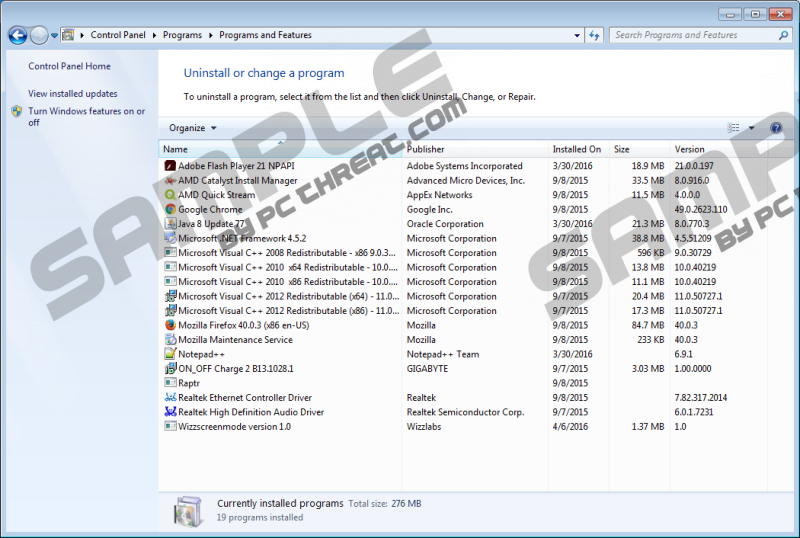Expand the change view options arrow
The width and height of the screenshot is (800, 538).
(x=750, y=128)
